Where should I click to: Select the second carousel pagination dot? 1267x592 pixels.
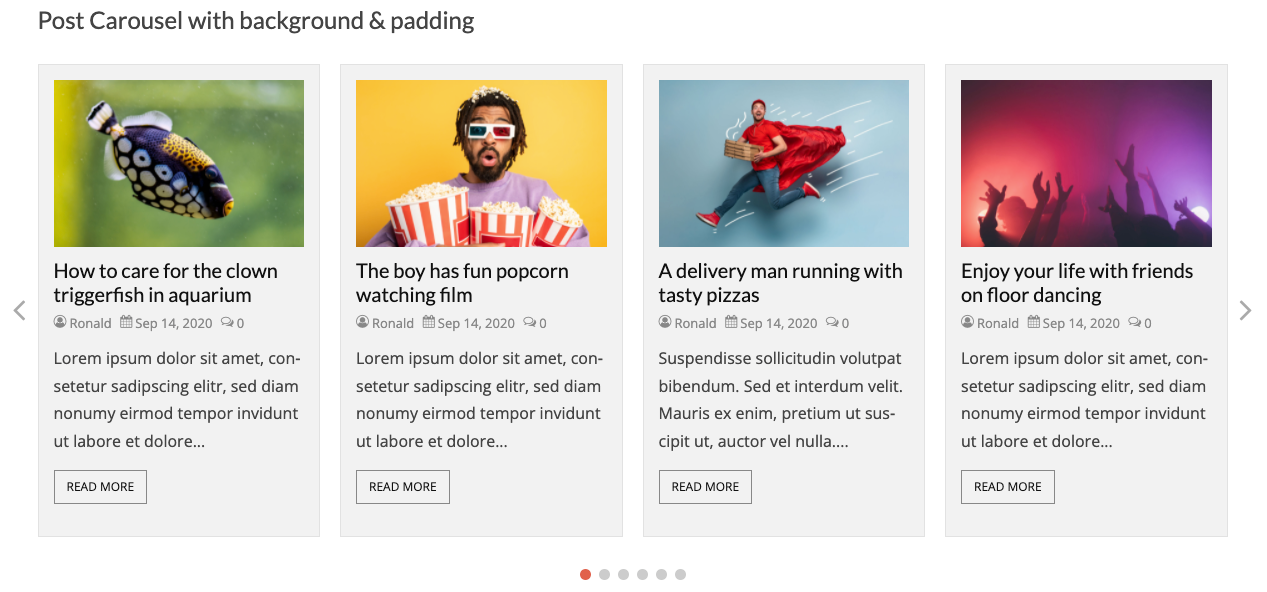[x=604, y=574]
